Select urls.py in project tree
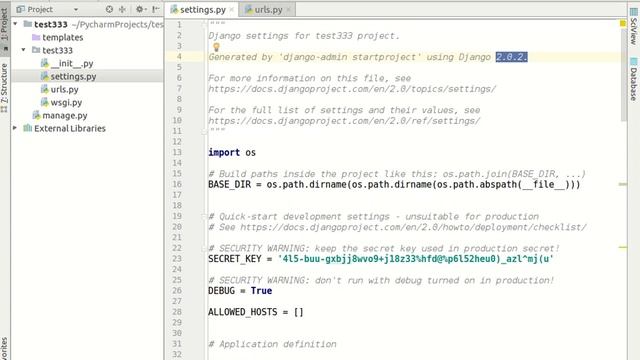The image size is (640, 360). coord(60,89)
